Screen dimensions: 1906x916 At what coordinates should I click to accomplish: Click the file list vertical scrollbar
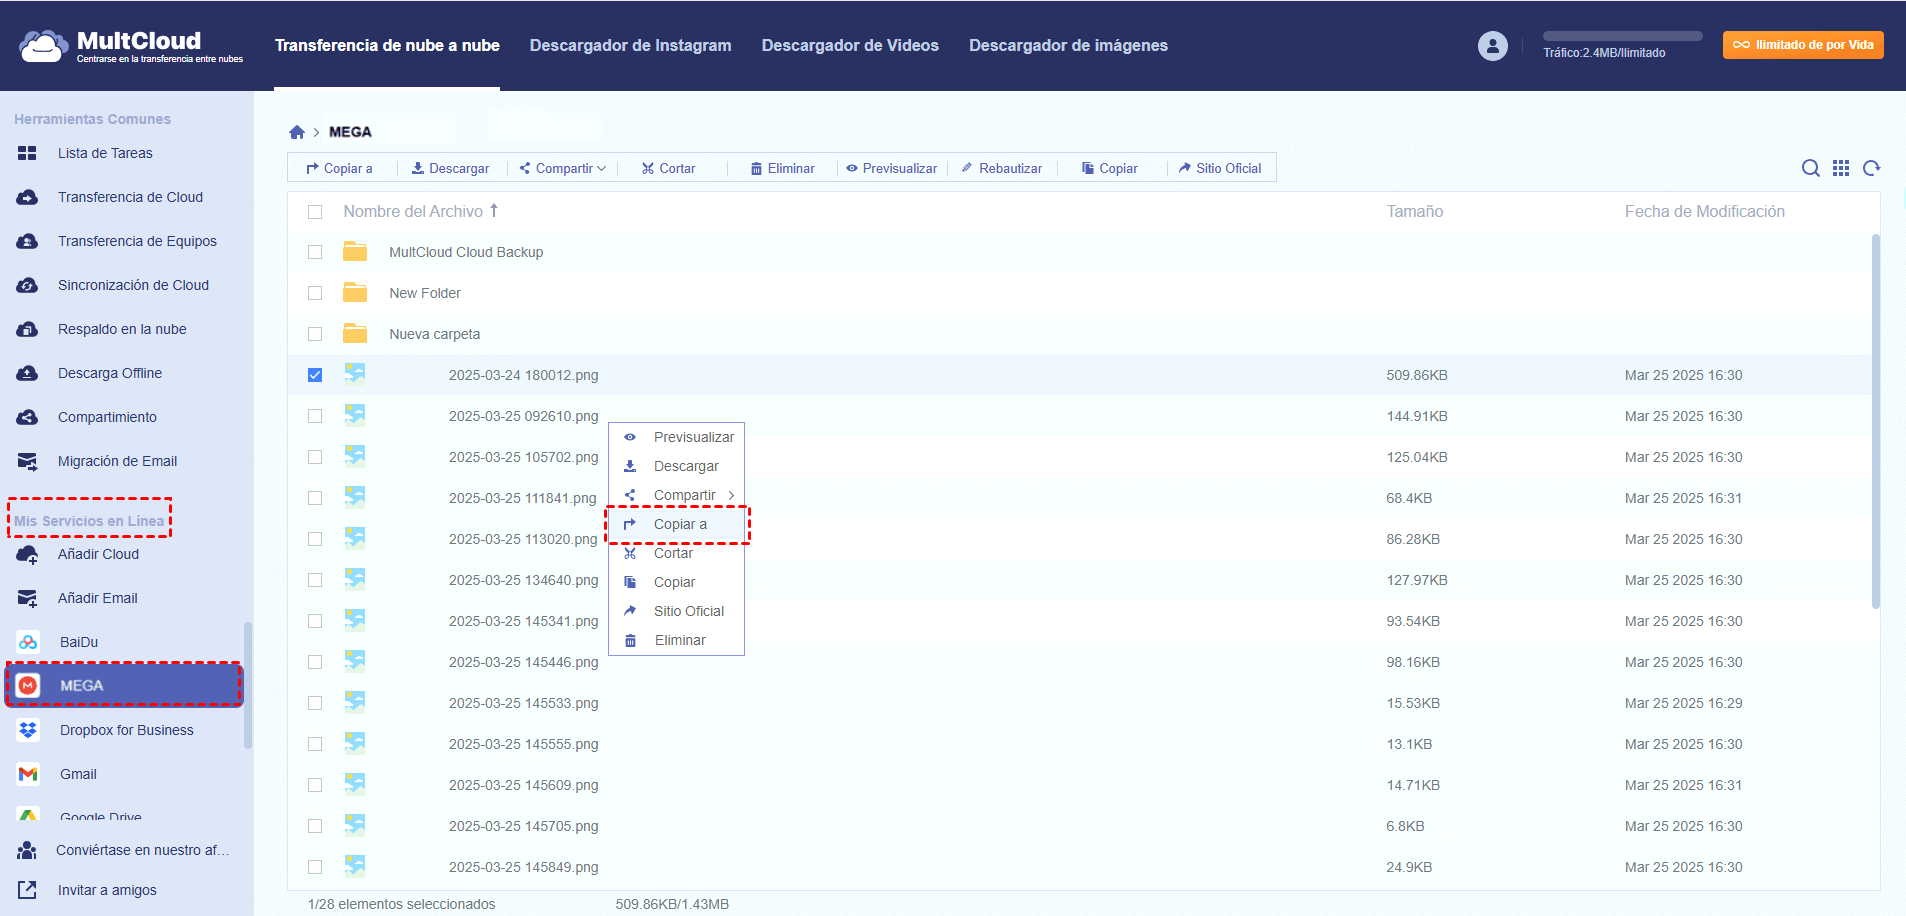[1875, 420]
